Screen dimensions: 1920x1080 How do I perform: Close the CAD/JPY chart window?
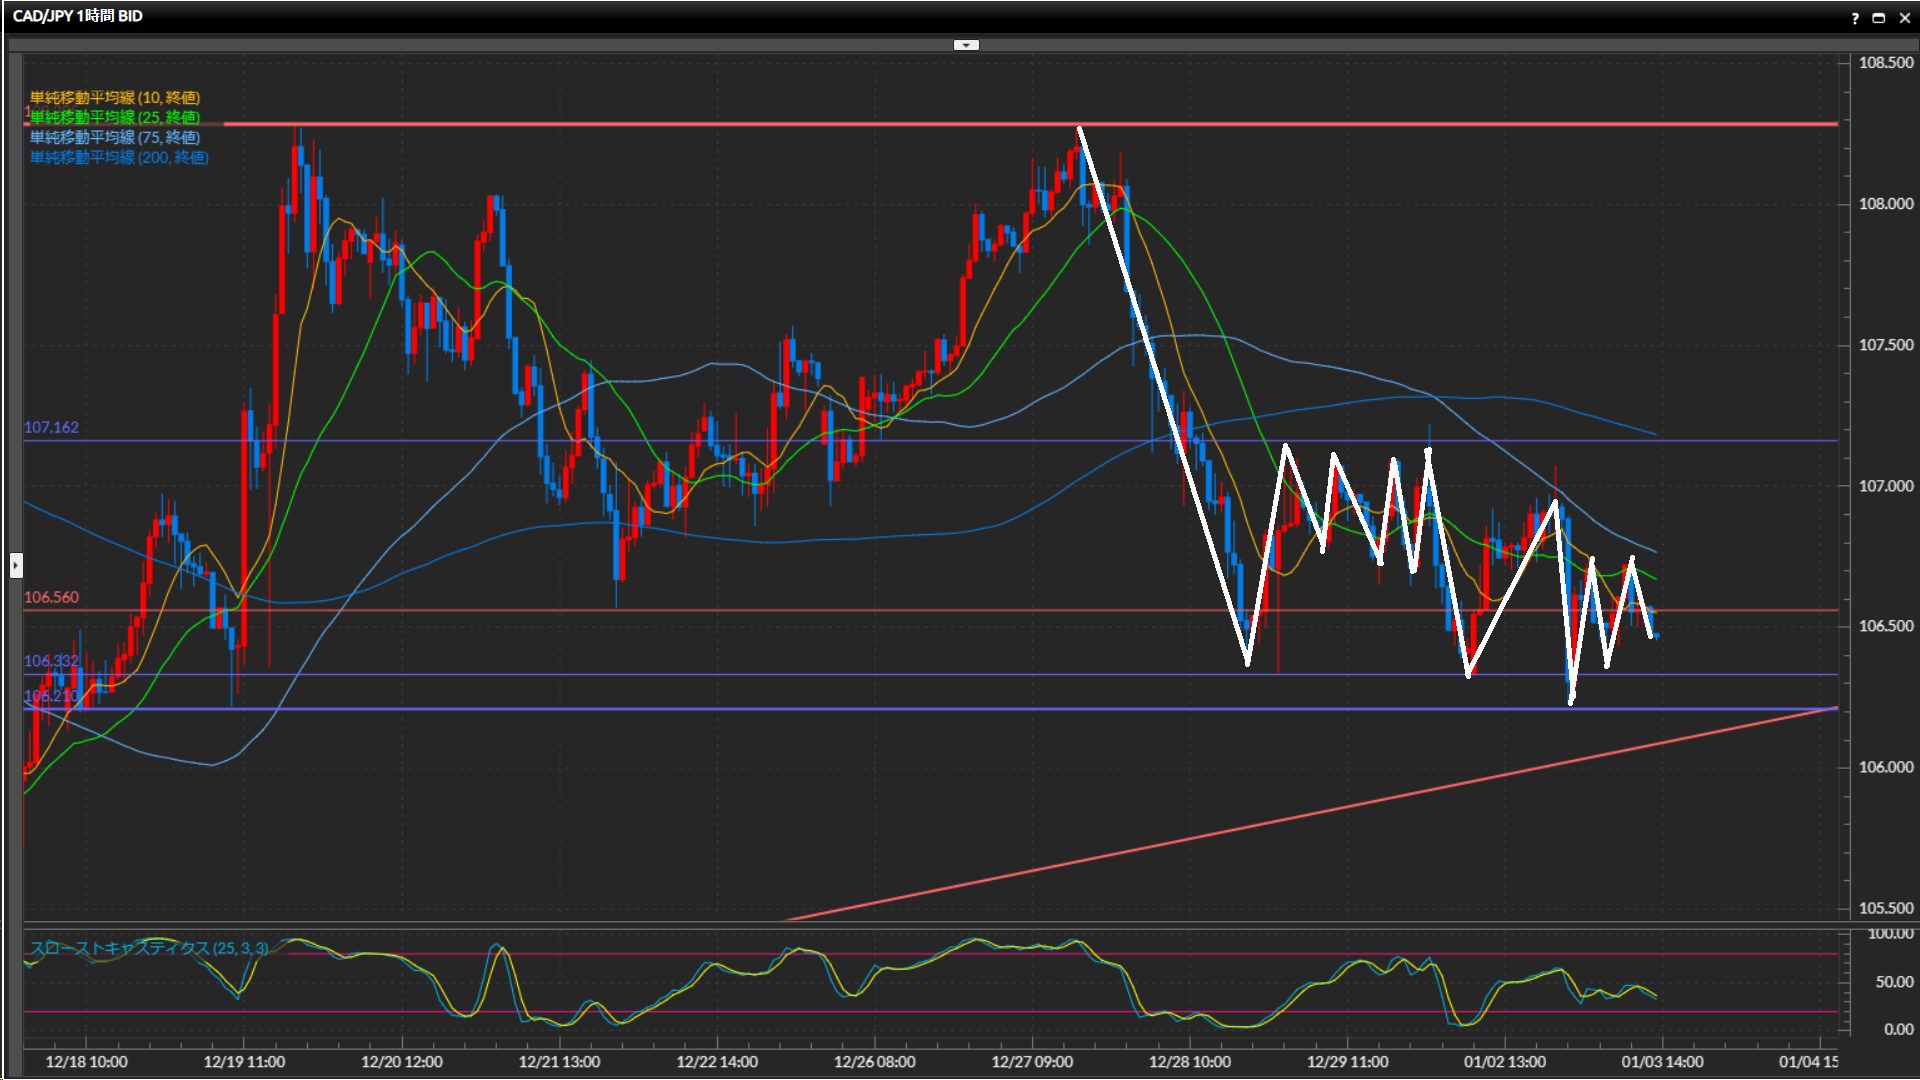click(x=1904, y=18)
